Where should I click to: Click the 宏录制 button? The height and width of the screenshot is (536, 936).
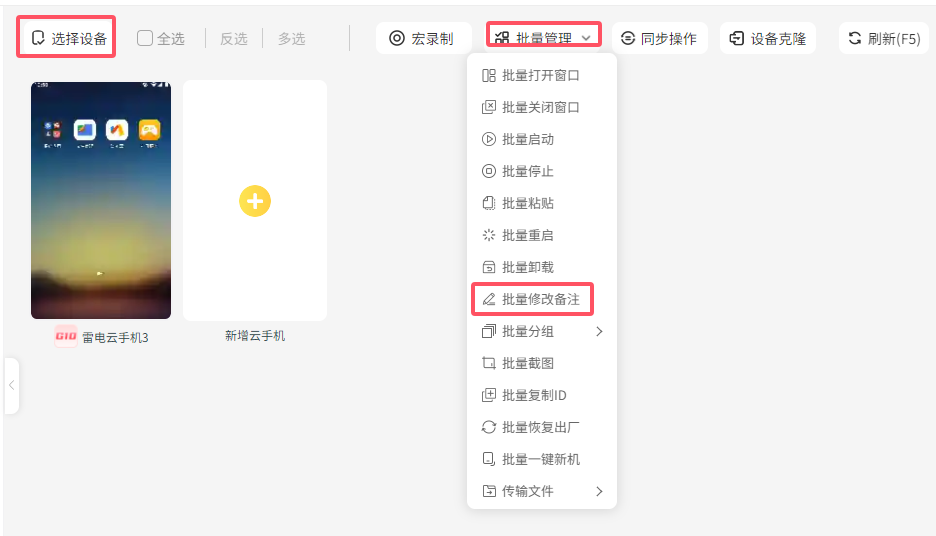tap(421, 38)
